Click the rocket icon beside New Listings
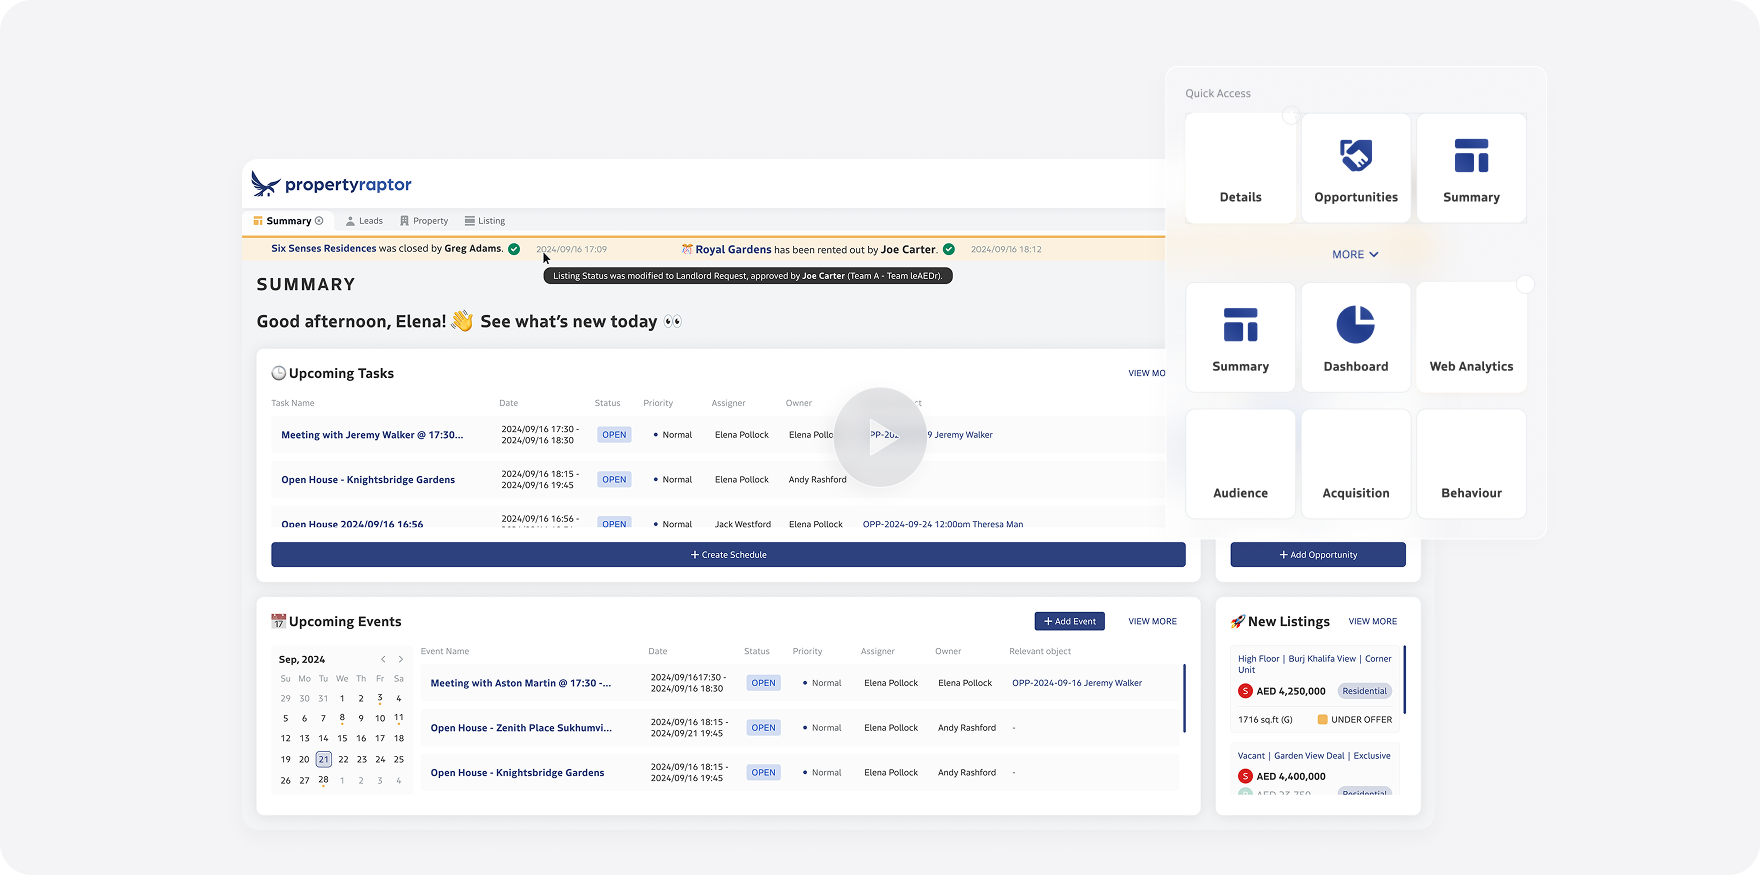1760x875 pixels. pos(1238,622)
